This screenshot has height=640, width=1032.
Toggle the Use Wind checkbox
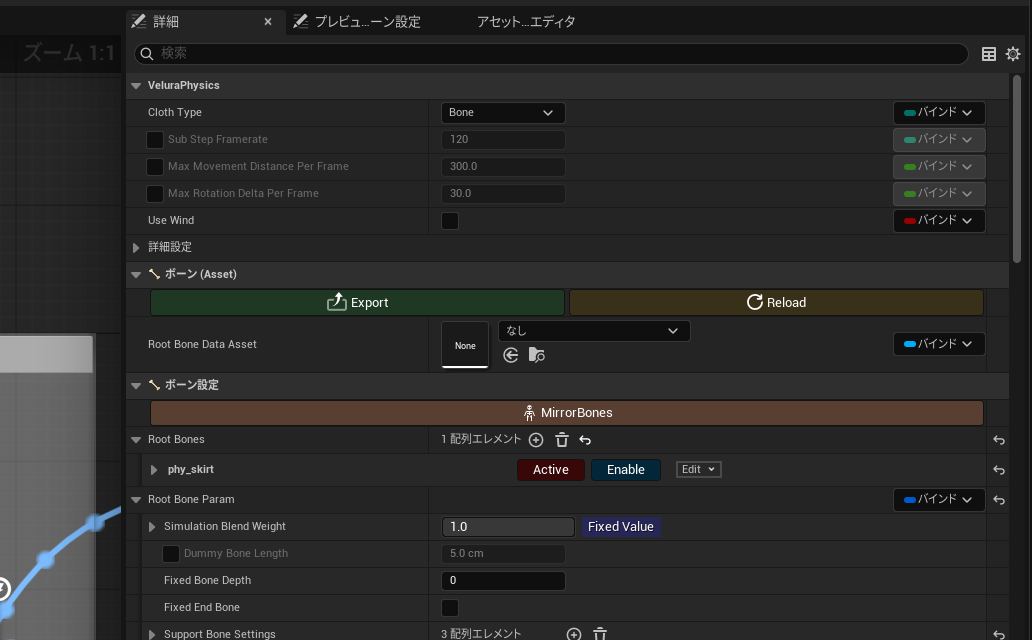(450, 221)
